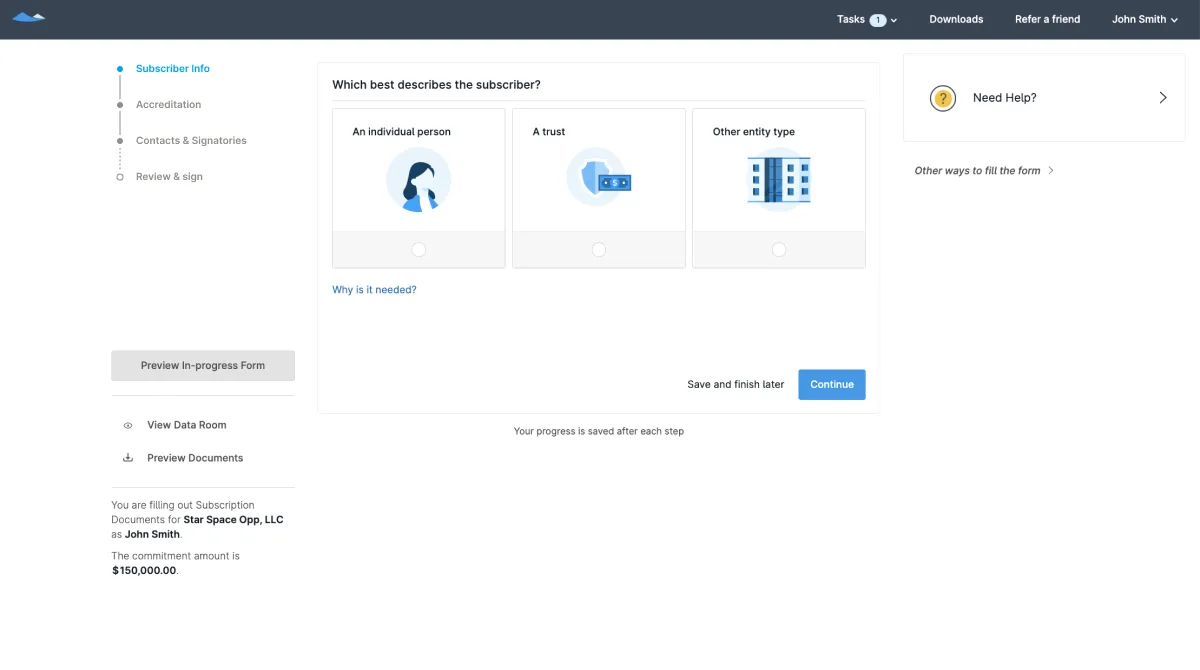Open the Downloads page
Viewport: 1200px width, 670px height.
(x=956, y=19)
